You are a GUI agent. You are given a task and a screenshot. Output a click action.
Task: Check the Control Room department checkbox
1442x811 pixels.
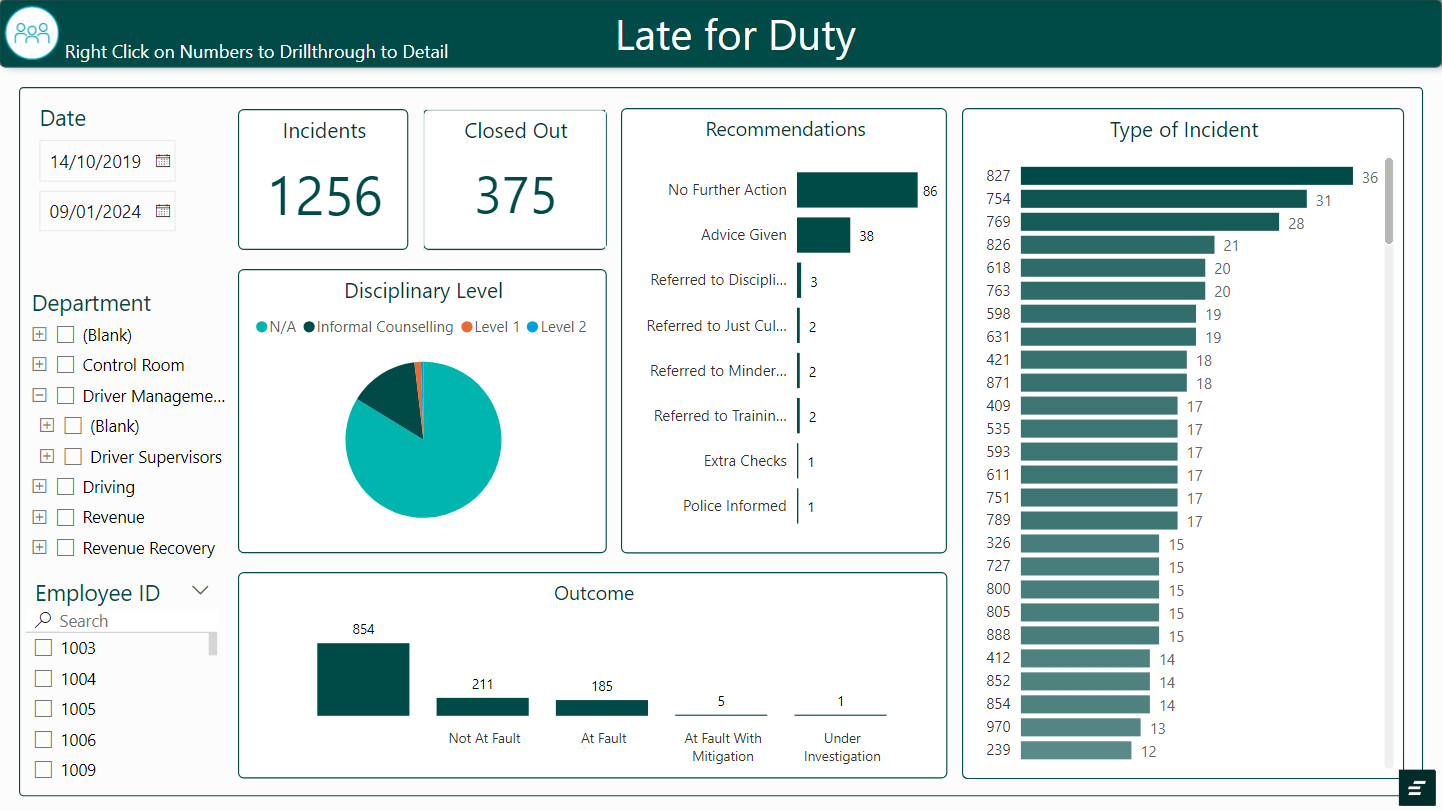point(66,365)
